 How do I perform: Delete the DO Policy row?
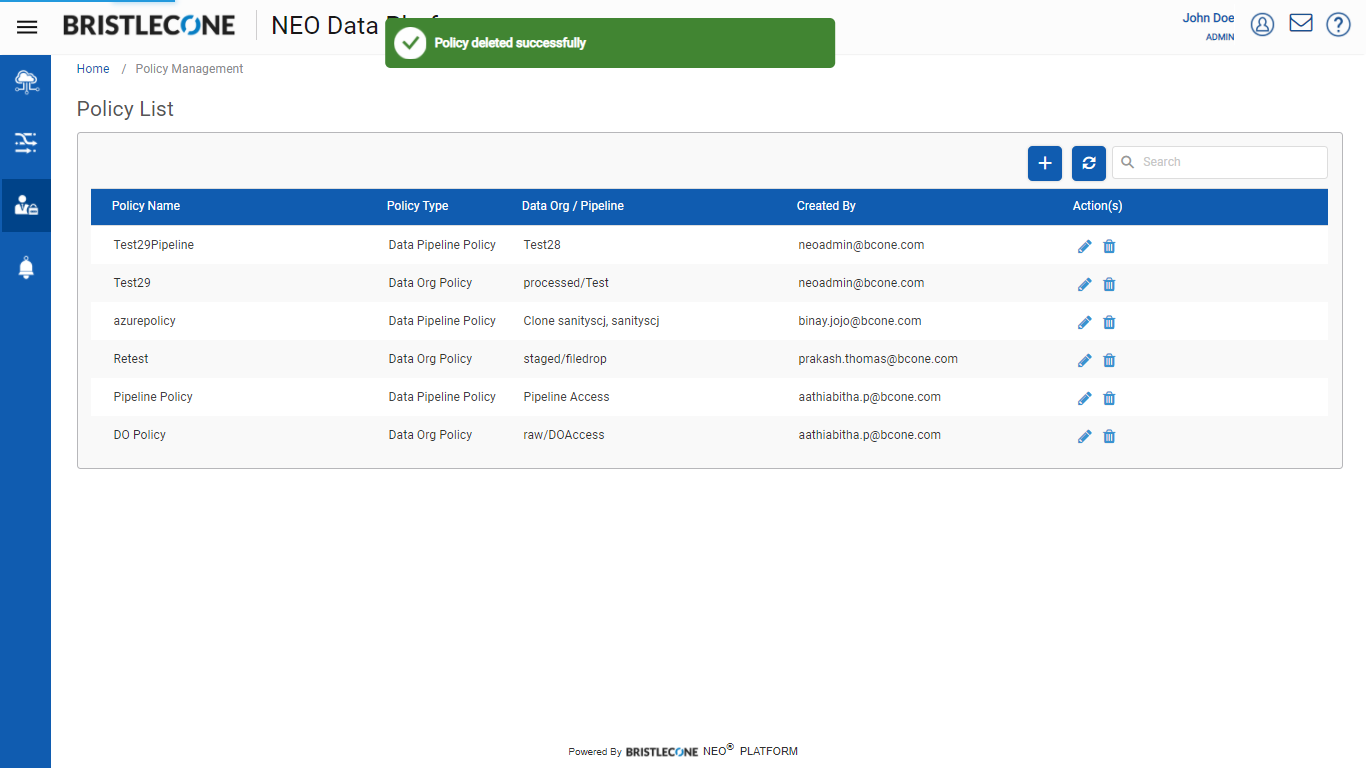1109,436
